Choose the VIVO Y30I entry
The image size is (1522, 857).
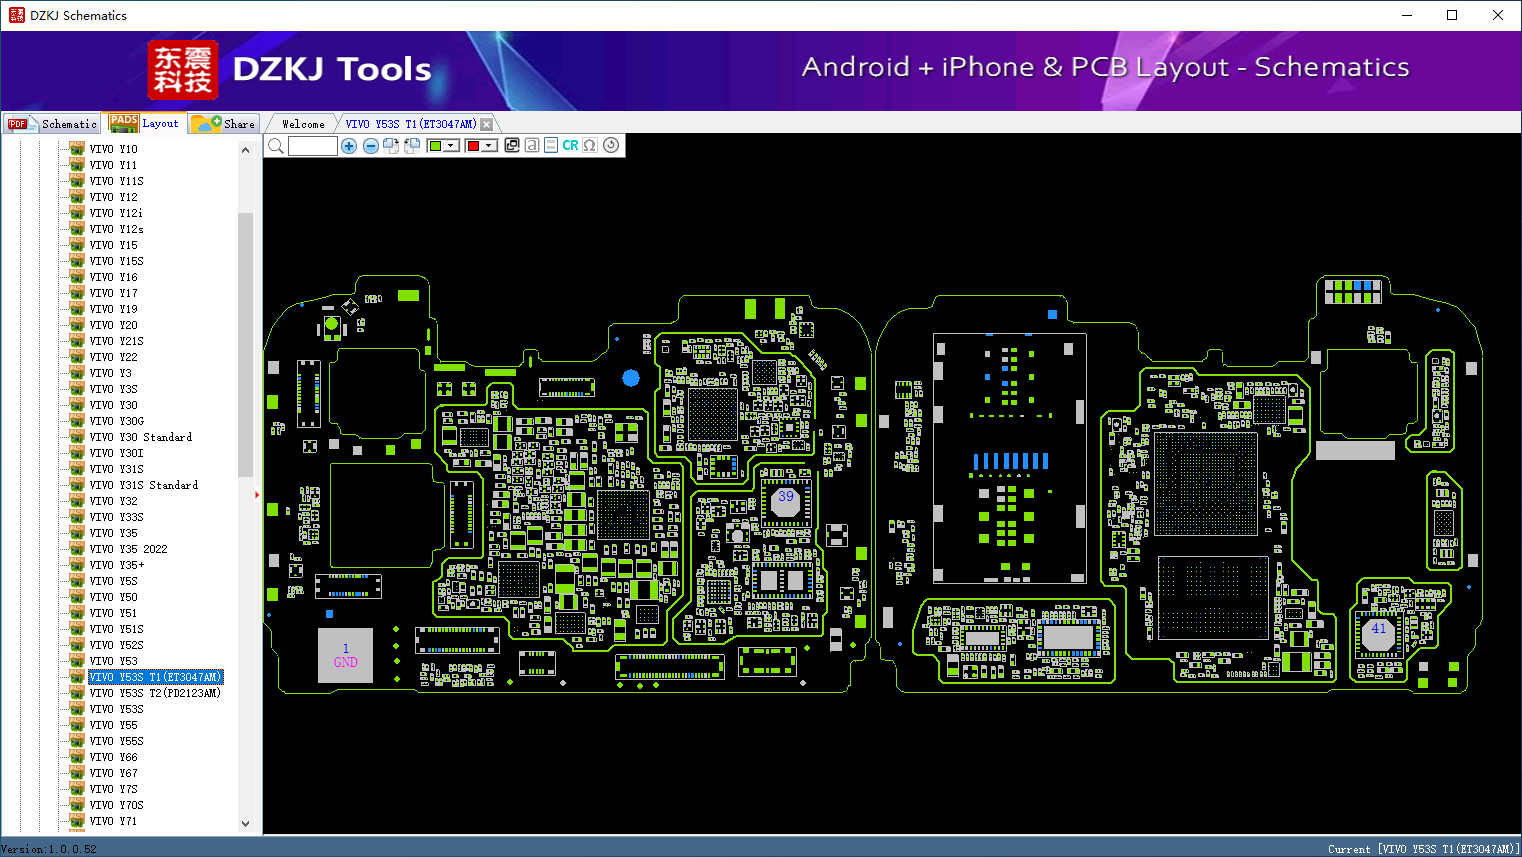117,453
